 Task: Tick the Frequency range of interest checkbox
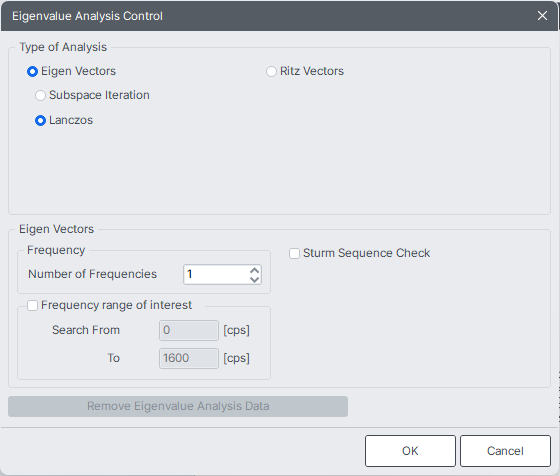pos(32,306)
